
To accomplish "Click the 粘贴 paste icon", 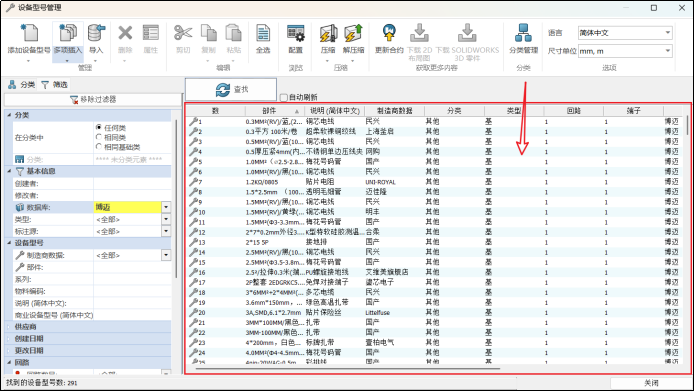I will coord(234,33).
